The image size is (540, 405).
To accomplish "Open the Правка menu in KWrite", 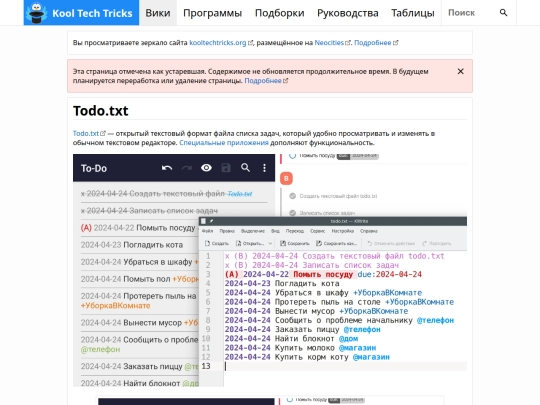I will coord(227,231).
